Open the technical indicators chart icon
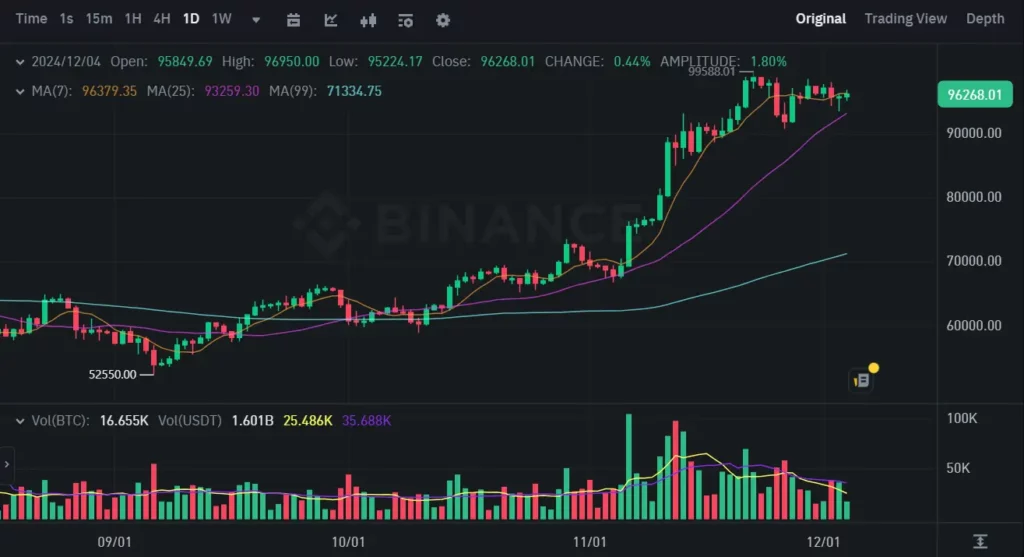Image resolution: width=1024 pixels, height=557 pixels. pos(330,20)
